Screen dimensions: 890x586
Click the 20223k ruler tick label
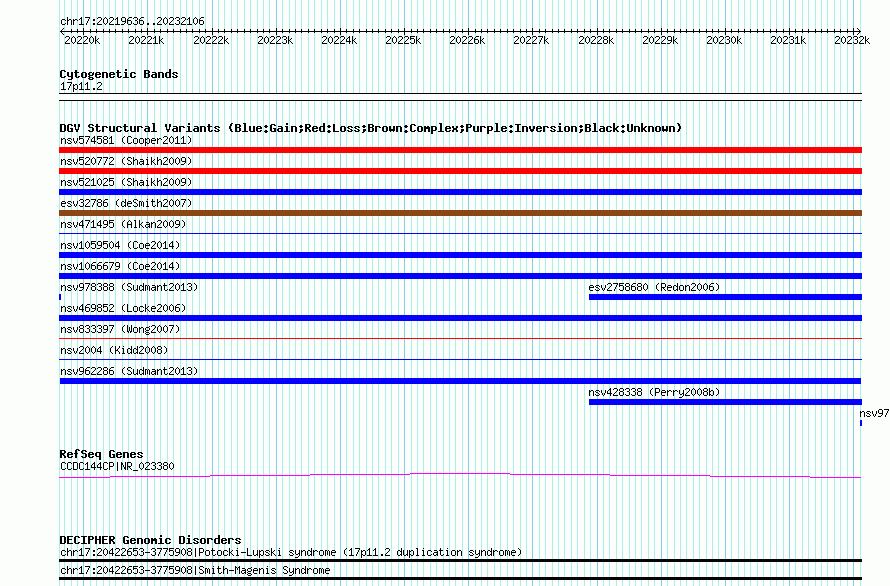click(275, 40)
